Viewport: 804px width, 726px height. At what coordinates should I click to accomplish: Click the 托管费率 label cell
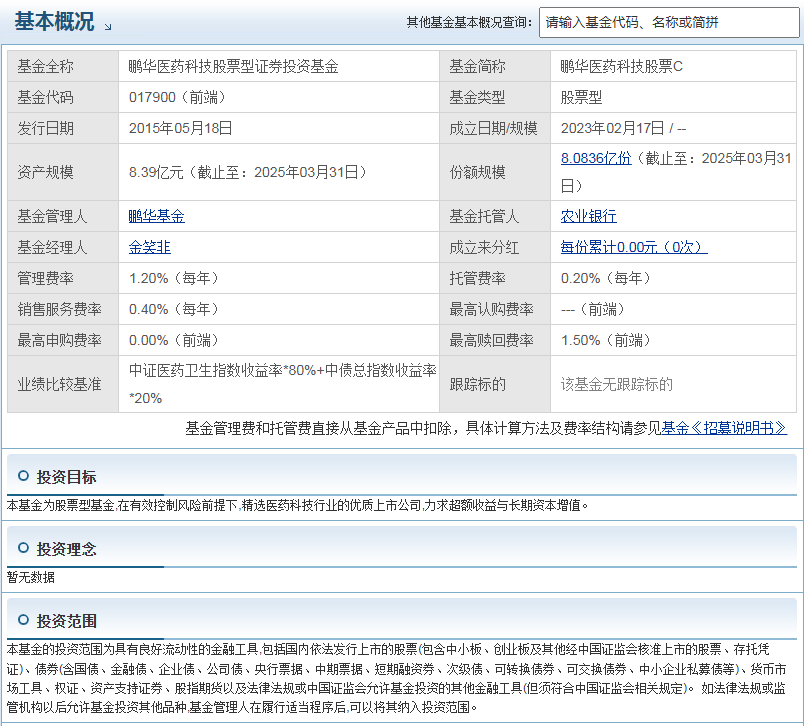(495, 278)
